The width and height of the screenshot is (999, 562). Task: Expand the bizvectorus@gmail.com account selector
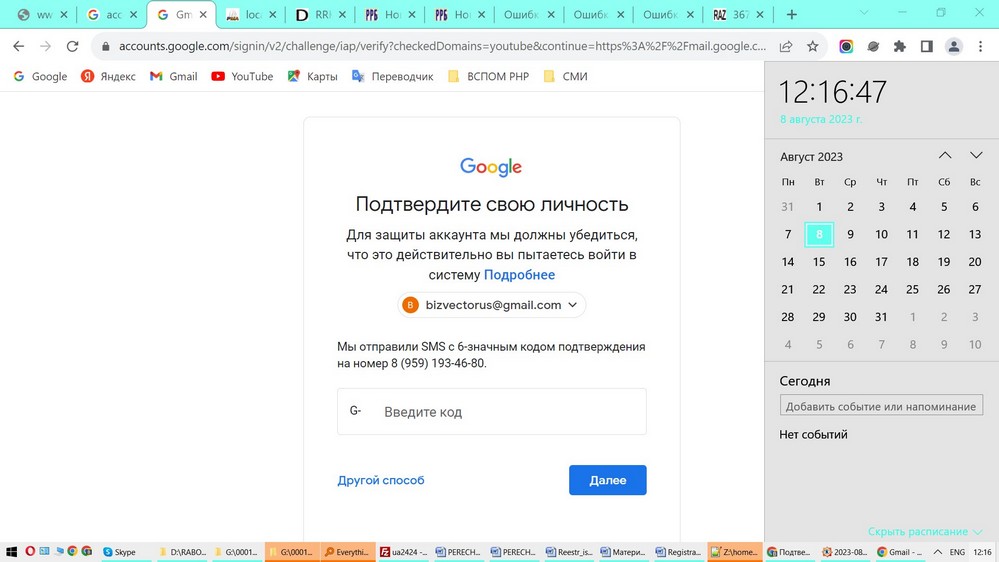(491, 305)
